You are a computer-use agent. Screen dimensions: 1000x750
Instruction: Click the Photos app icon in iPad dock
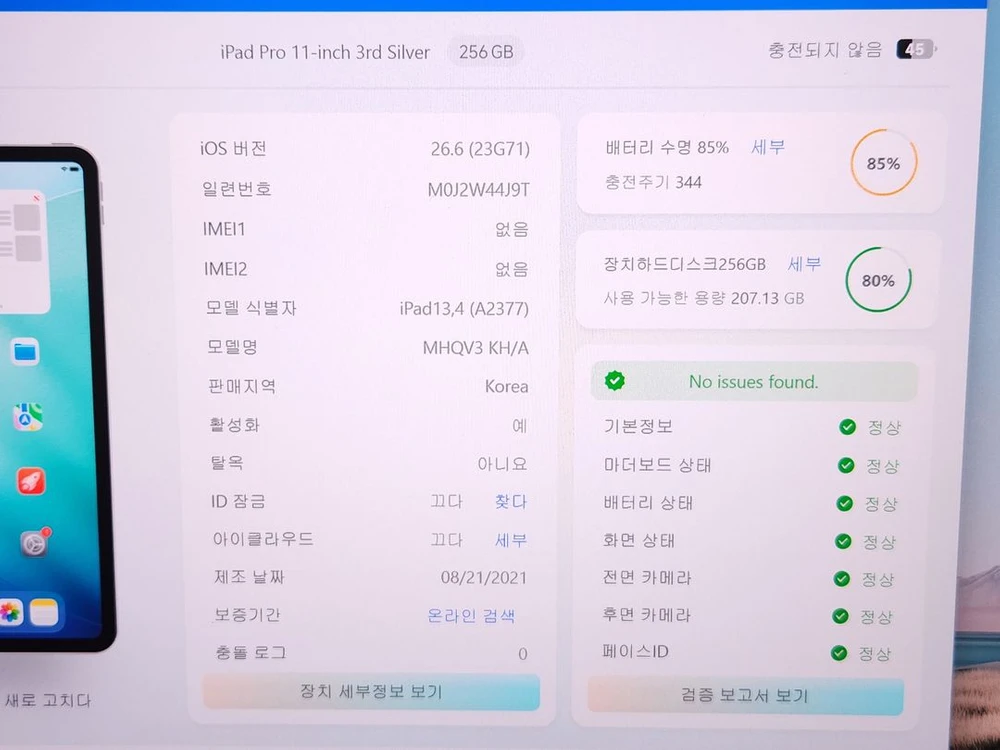[x=10, y=612]
